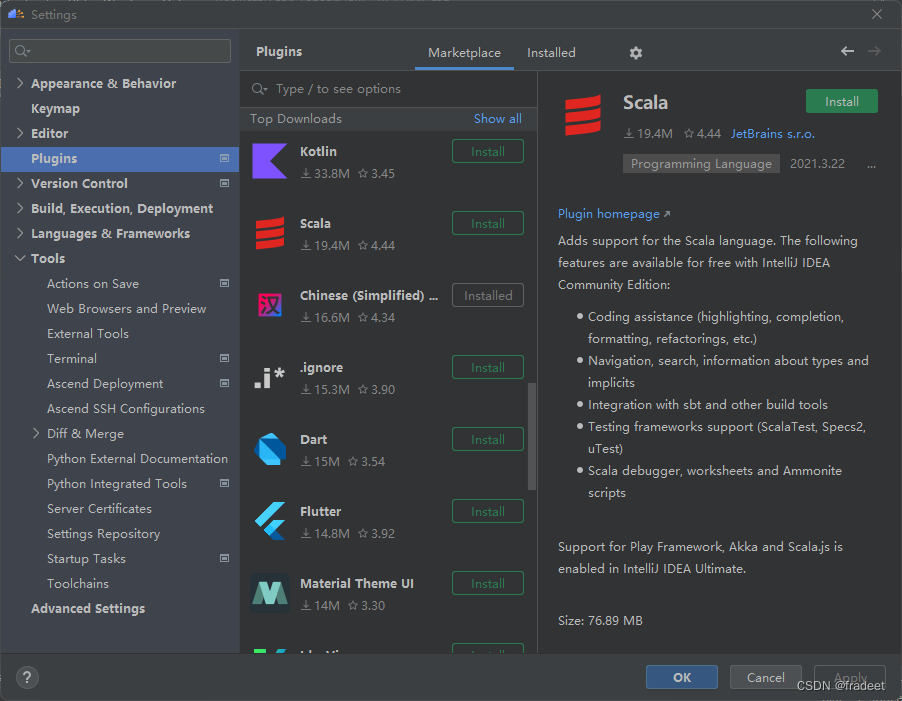The image size is (902, 701).
Task: Select Plugins in the settings tree
Action: tap(120, 159)
